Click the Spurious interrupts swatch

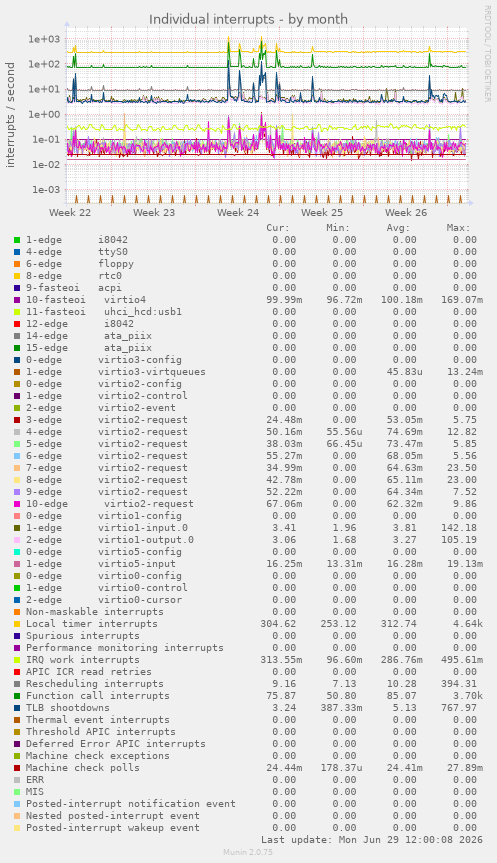17,636
